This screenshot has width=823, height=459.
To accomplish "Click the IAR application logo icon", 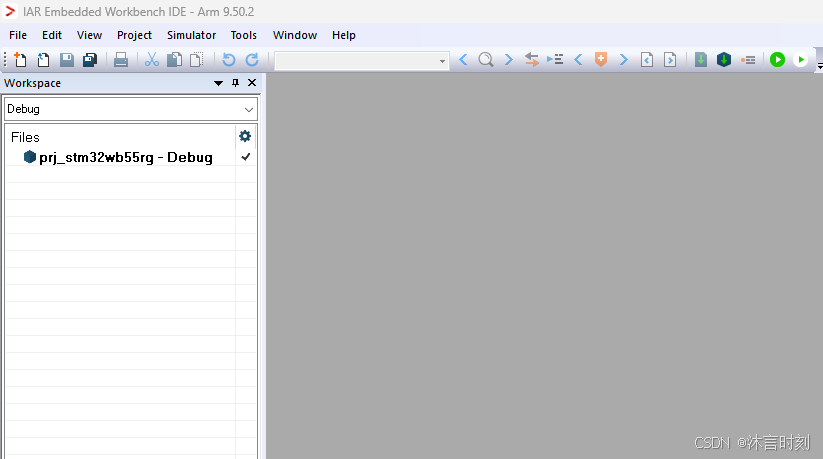I will (x=10, y=11).
